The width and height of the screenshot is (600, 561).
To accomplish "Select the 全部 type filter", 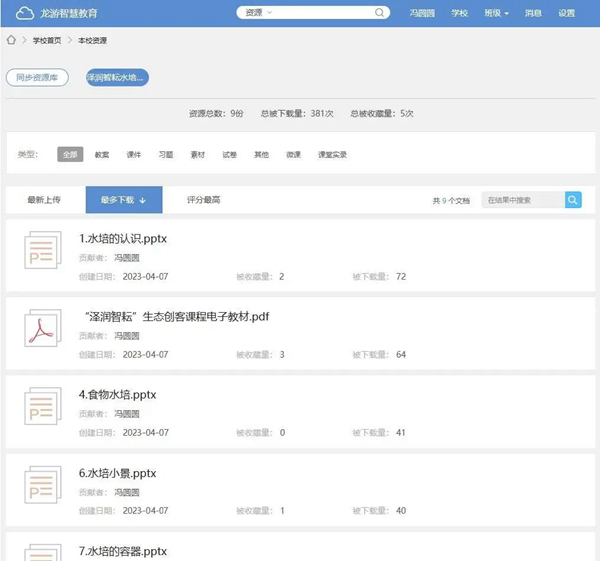I will 70,155.
